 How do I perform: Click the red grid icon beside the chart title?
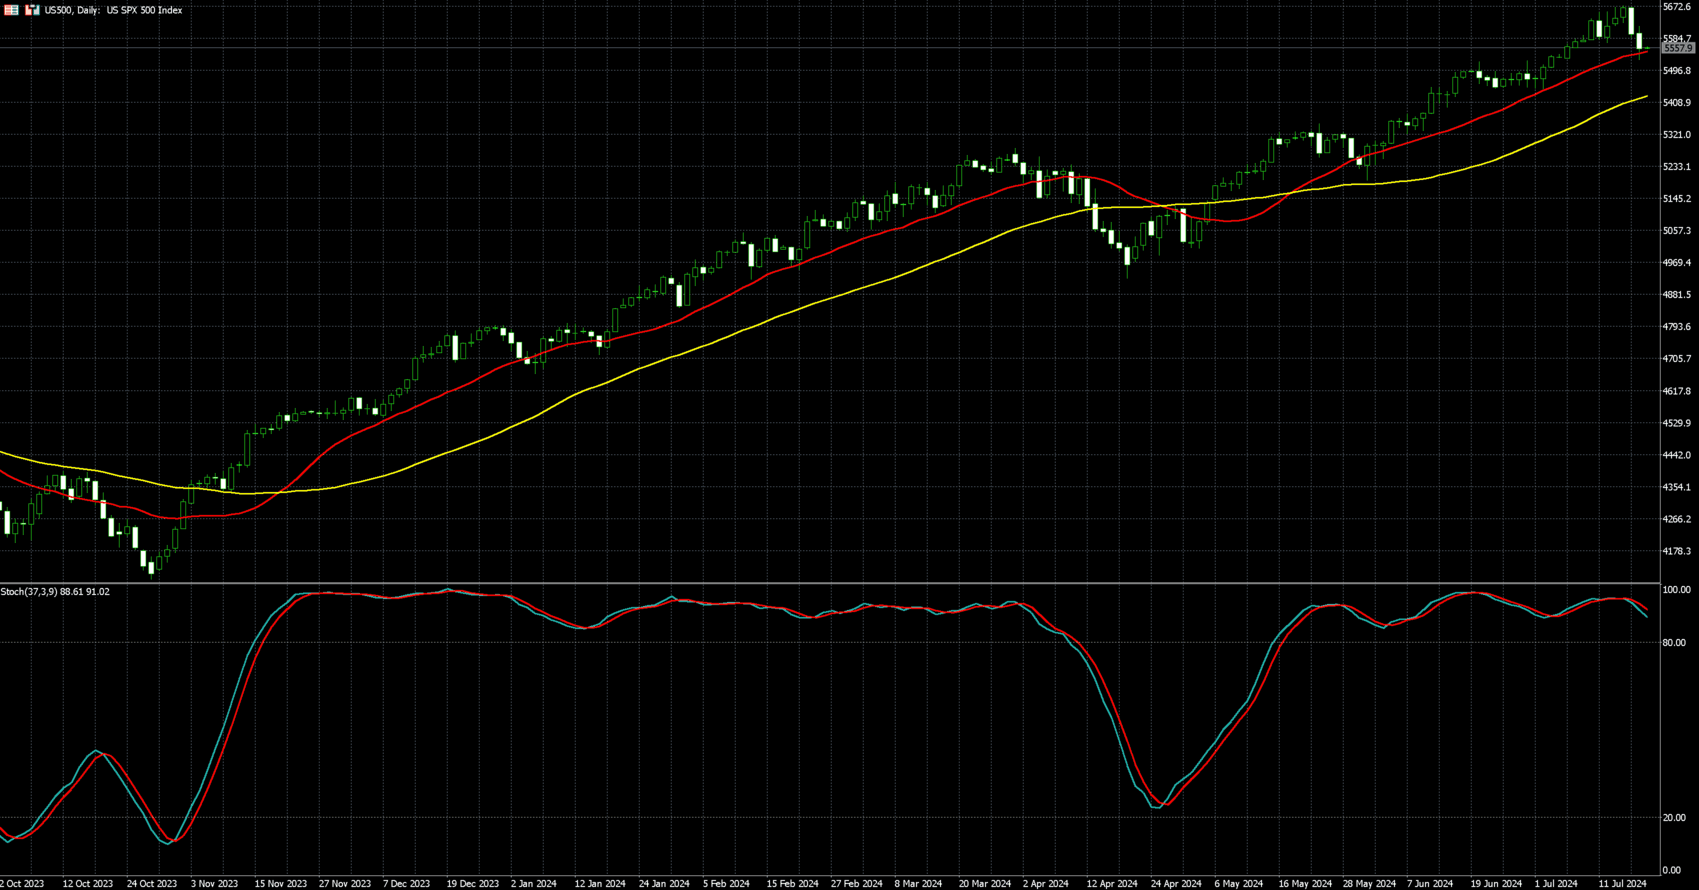click(x=12, y=10)
